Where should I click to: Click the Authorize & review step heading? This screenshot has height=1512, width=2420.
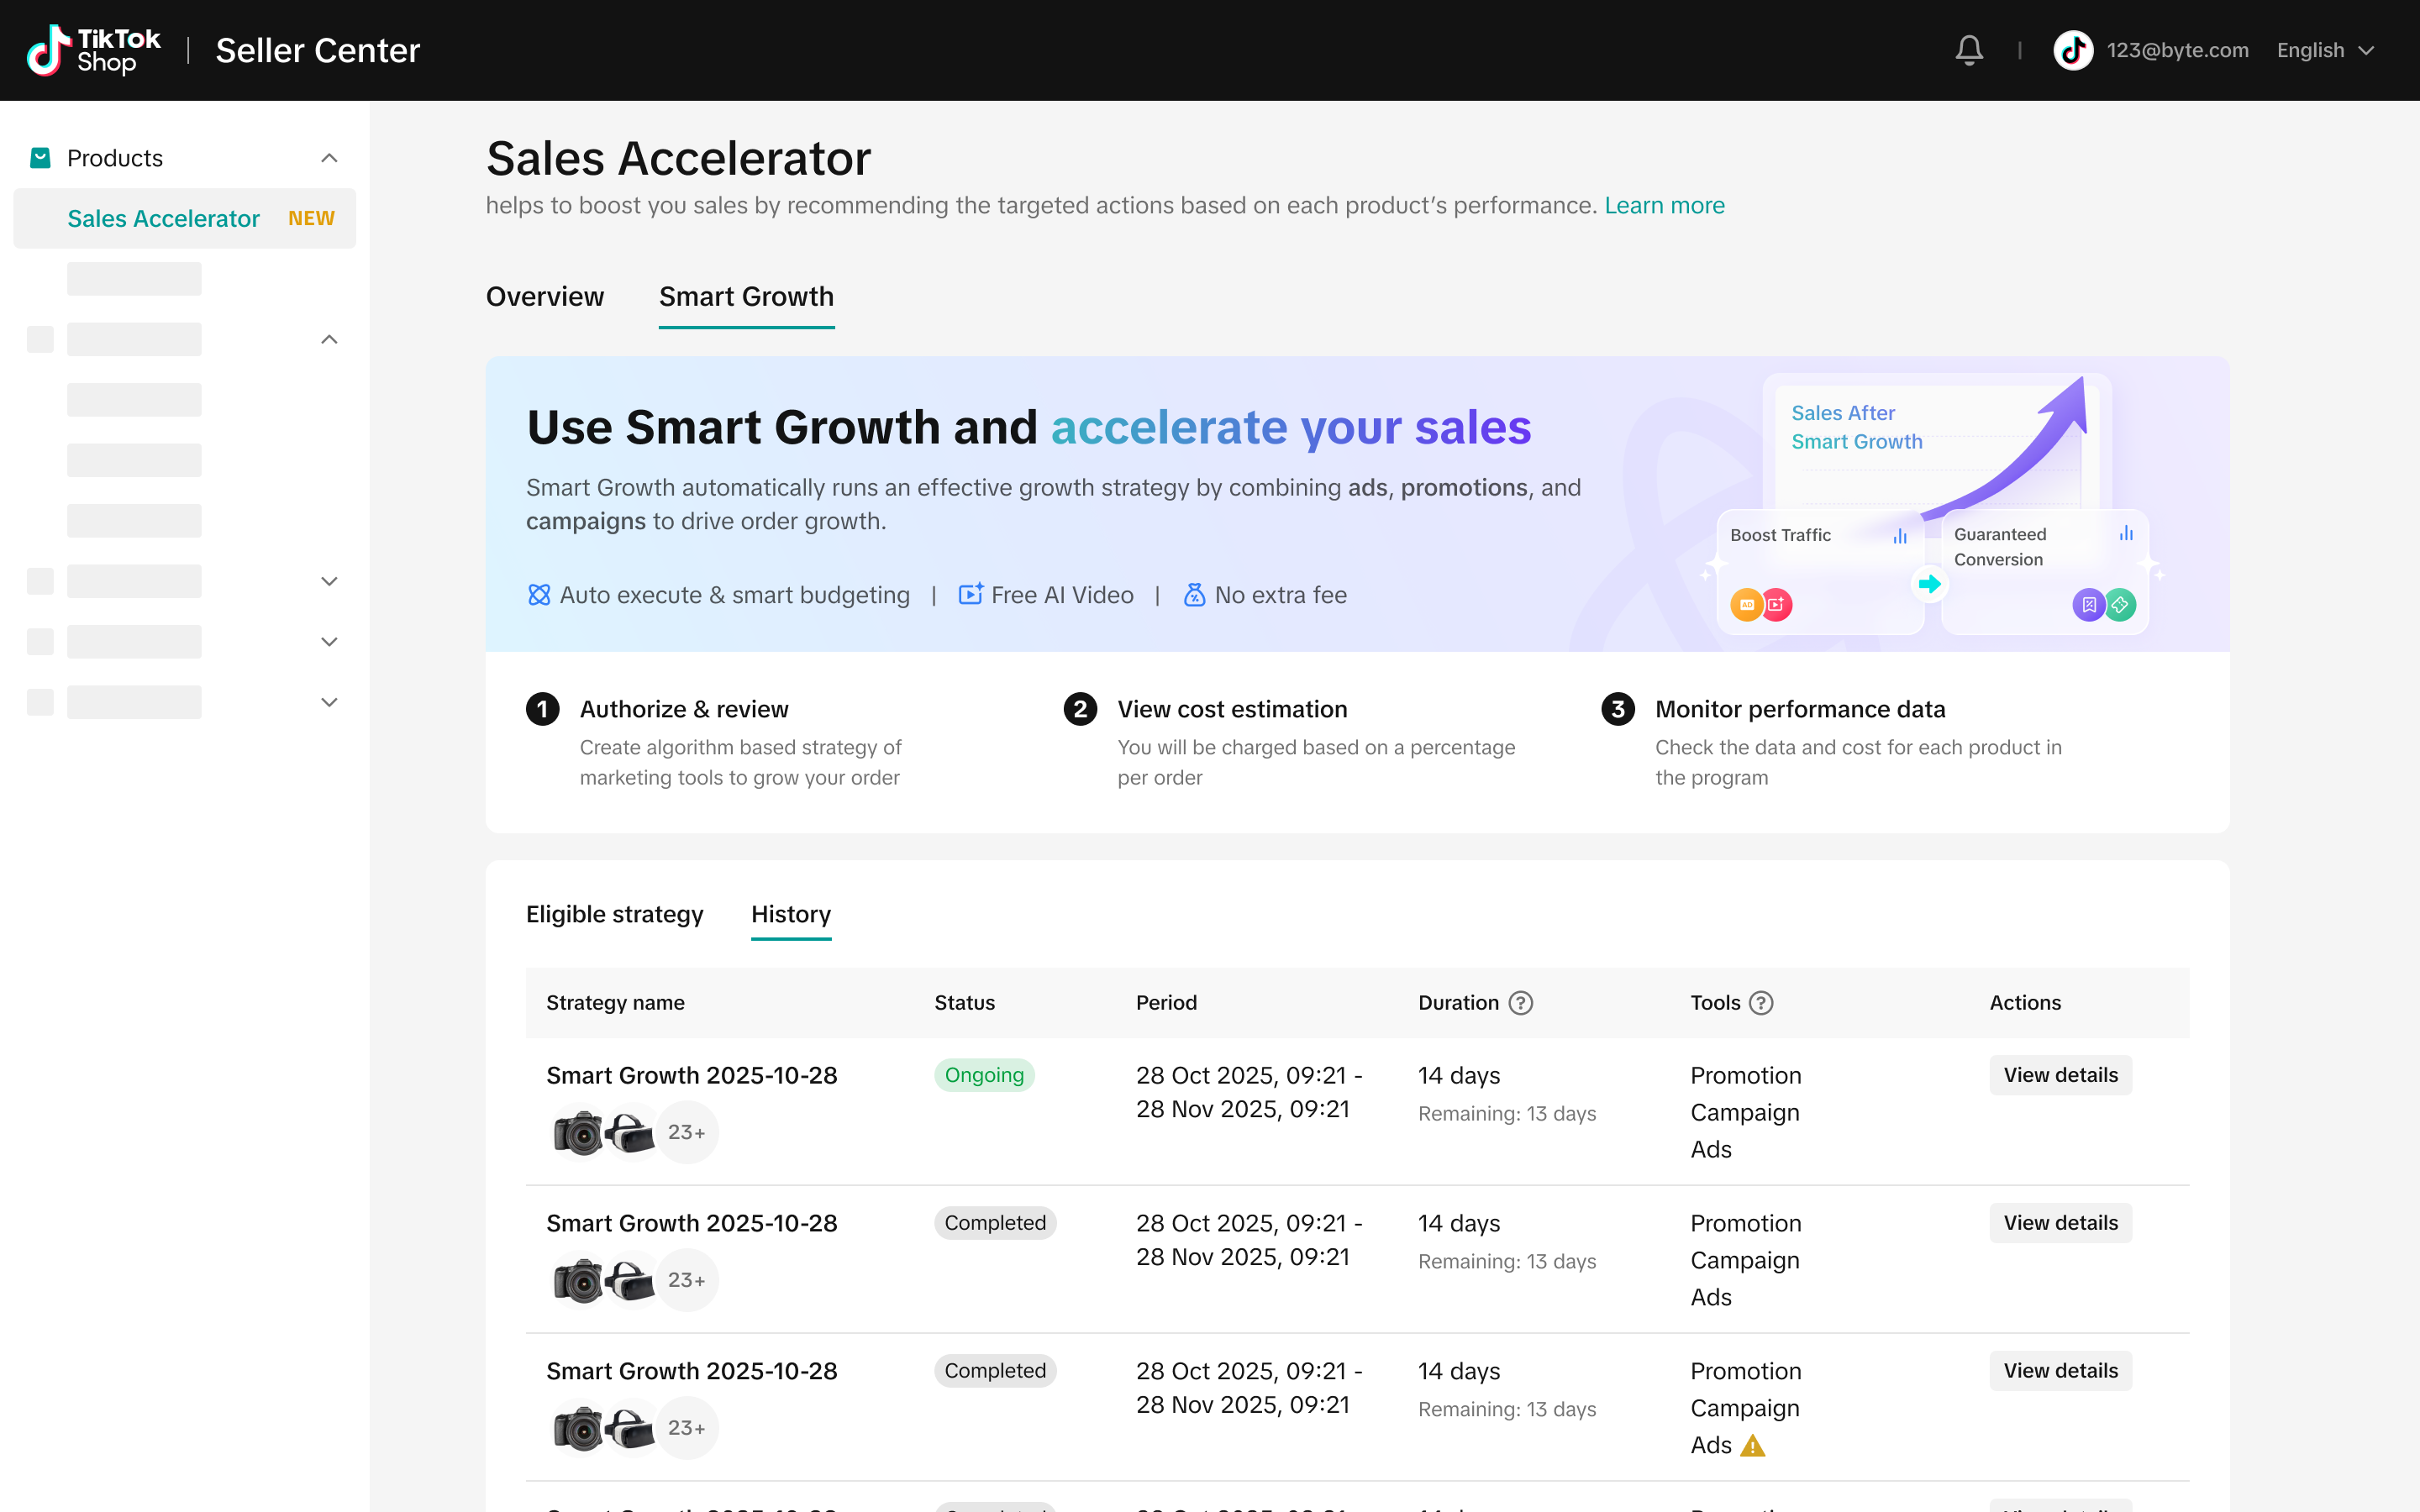point(684,709)
